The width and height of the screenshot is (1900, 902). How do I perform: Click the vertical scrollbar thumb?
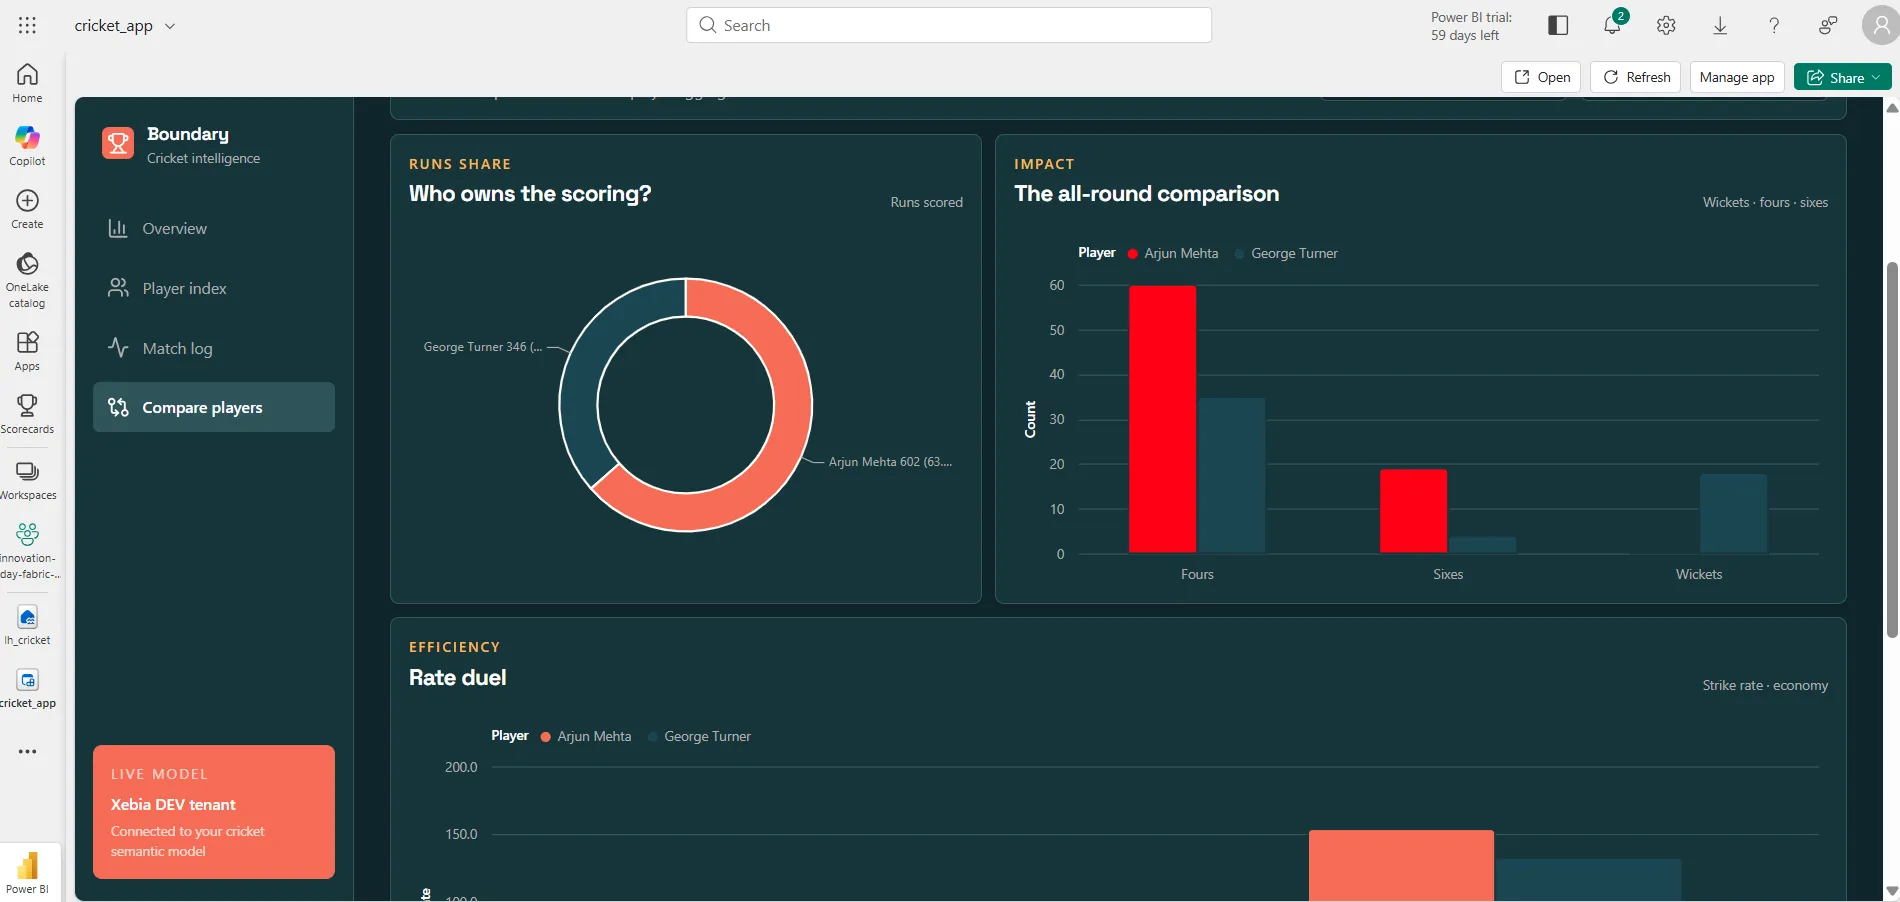point(1891,450)
